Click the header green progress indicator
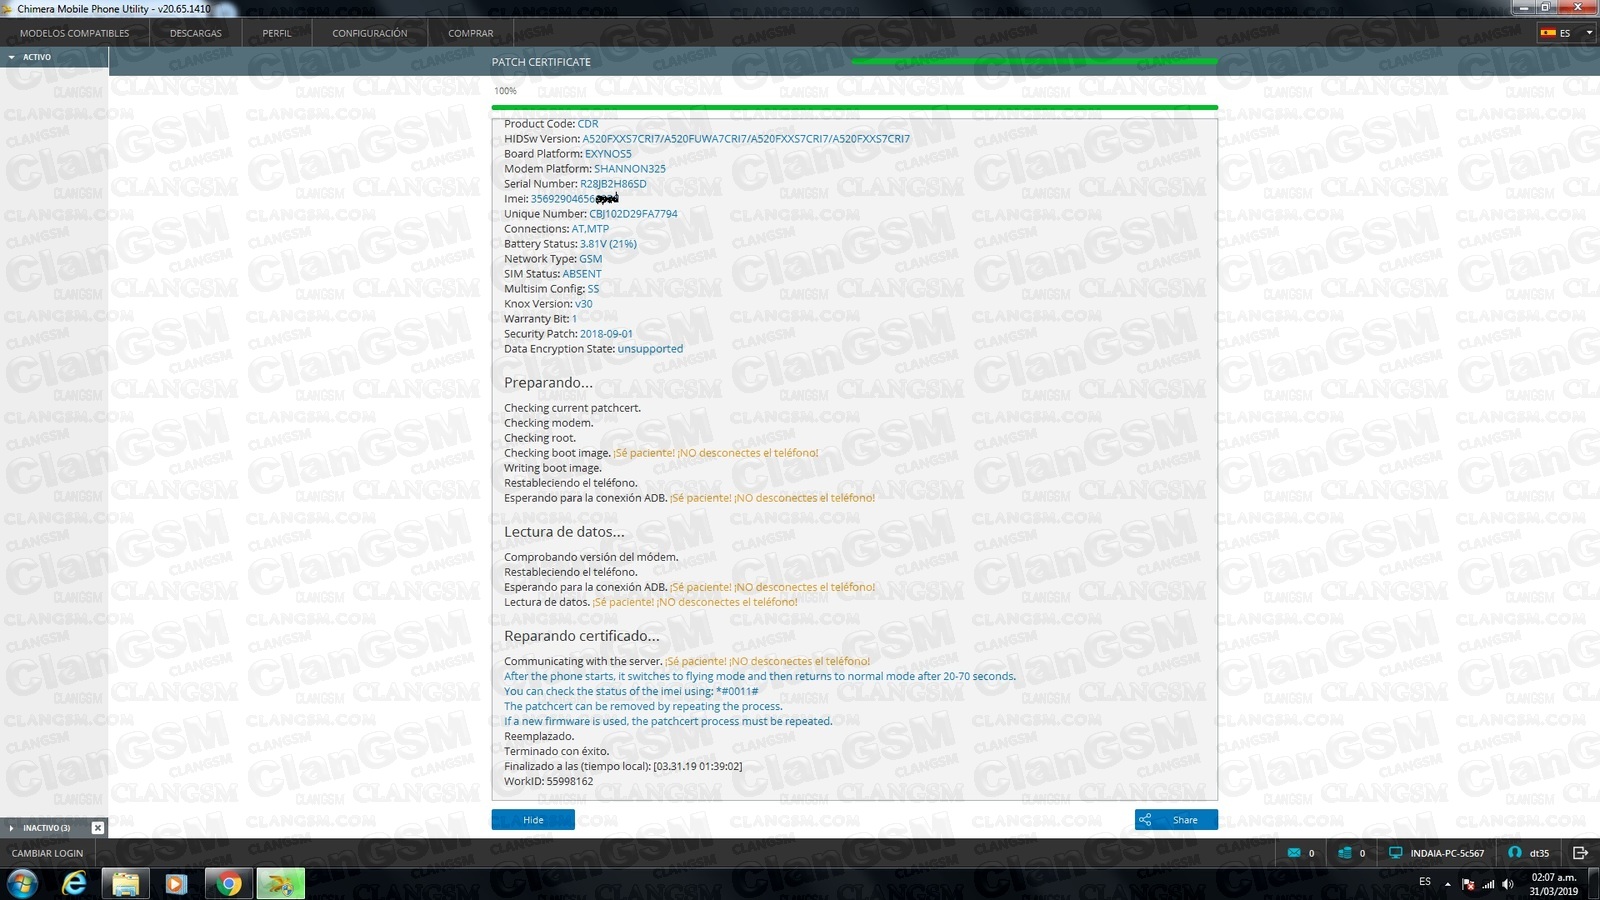Viewport: 1600px width, 900px height. pyautogui.click(x=1034, y=62)
